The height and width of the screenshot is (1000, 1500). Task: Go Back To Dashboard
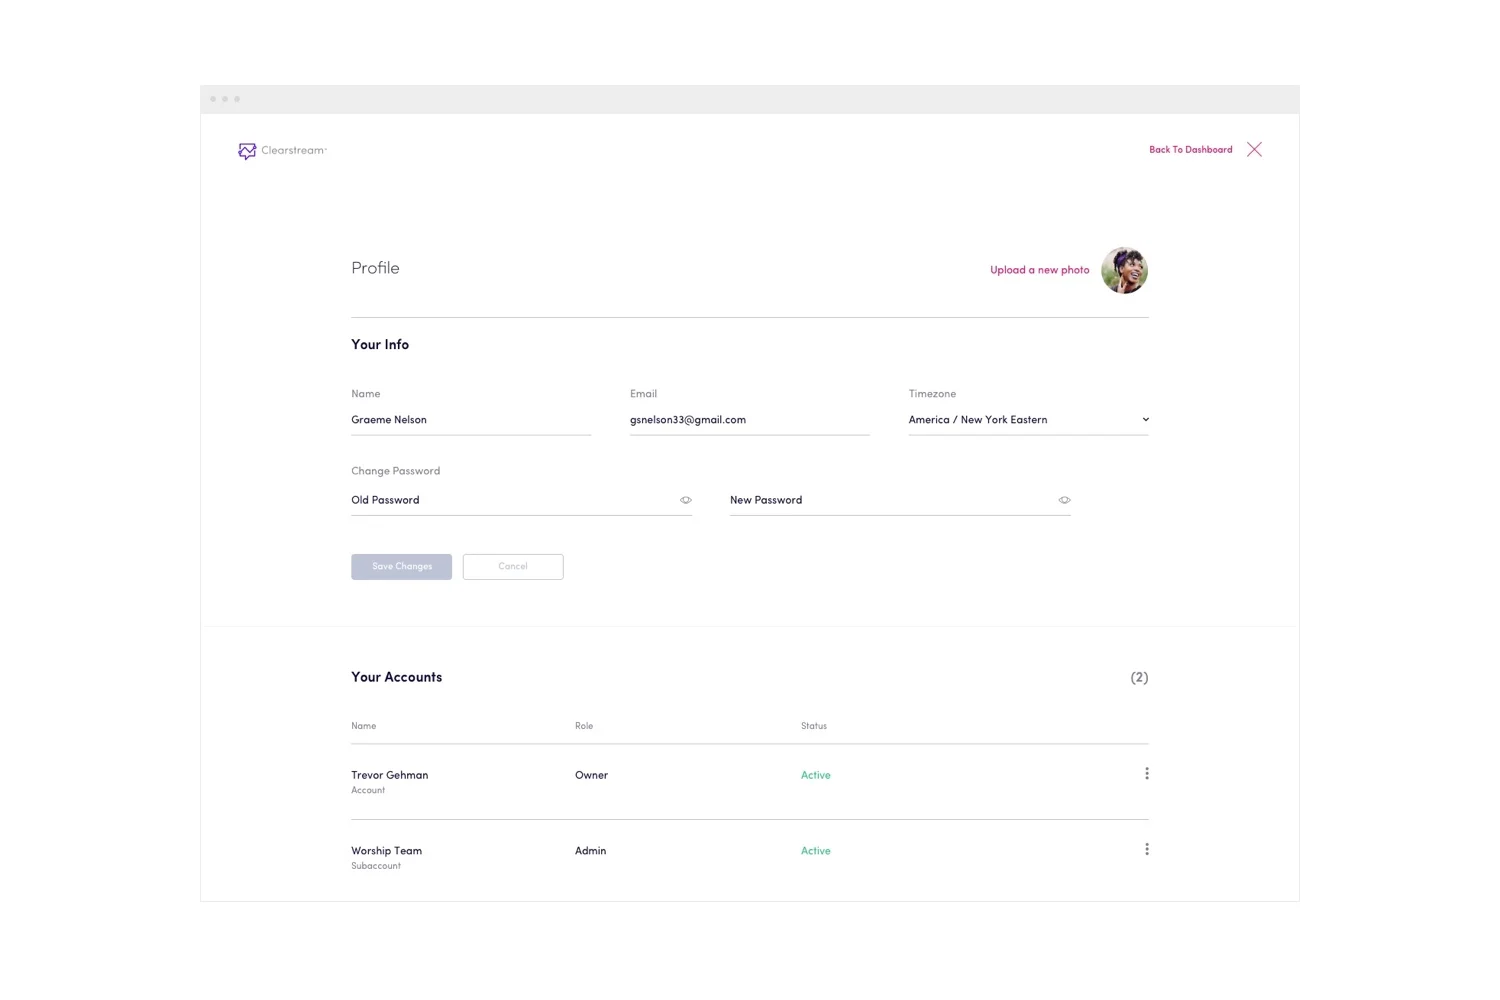pyautogui.click(x=1190, y=150)
